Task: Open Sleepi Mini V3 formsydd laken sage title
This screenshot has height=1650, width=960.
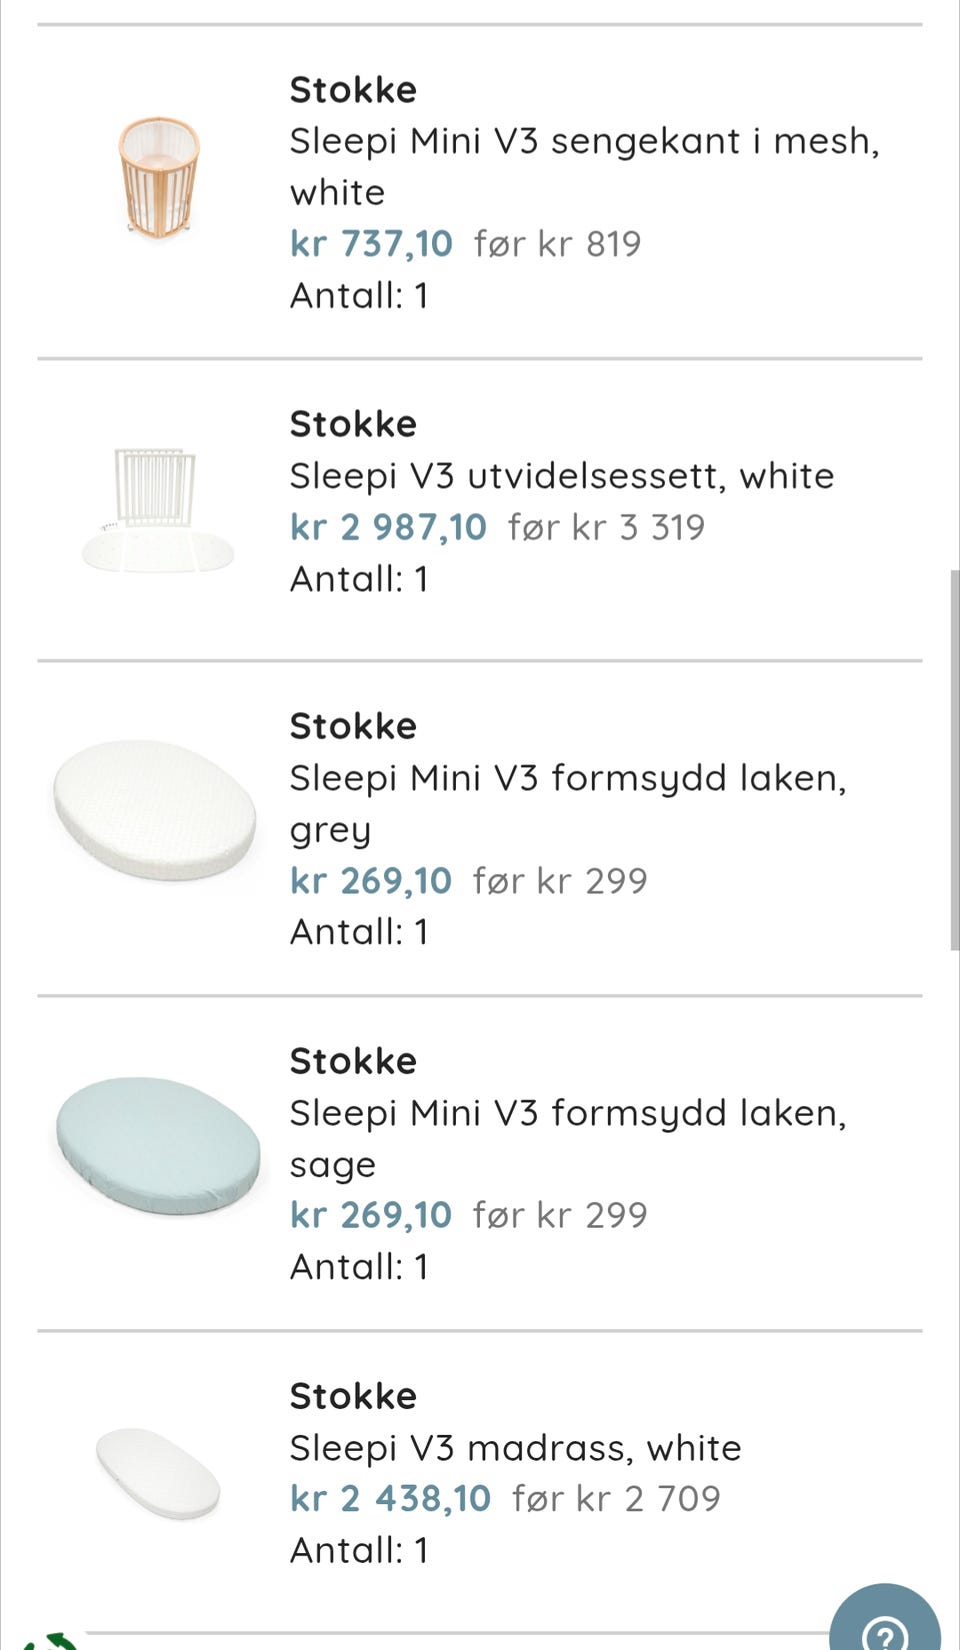Action: [x=568, y=1138]
